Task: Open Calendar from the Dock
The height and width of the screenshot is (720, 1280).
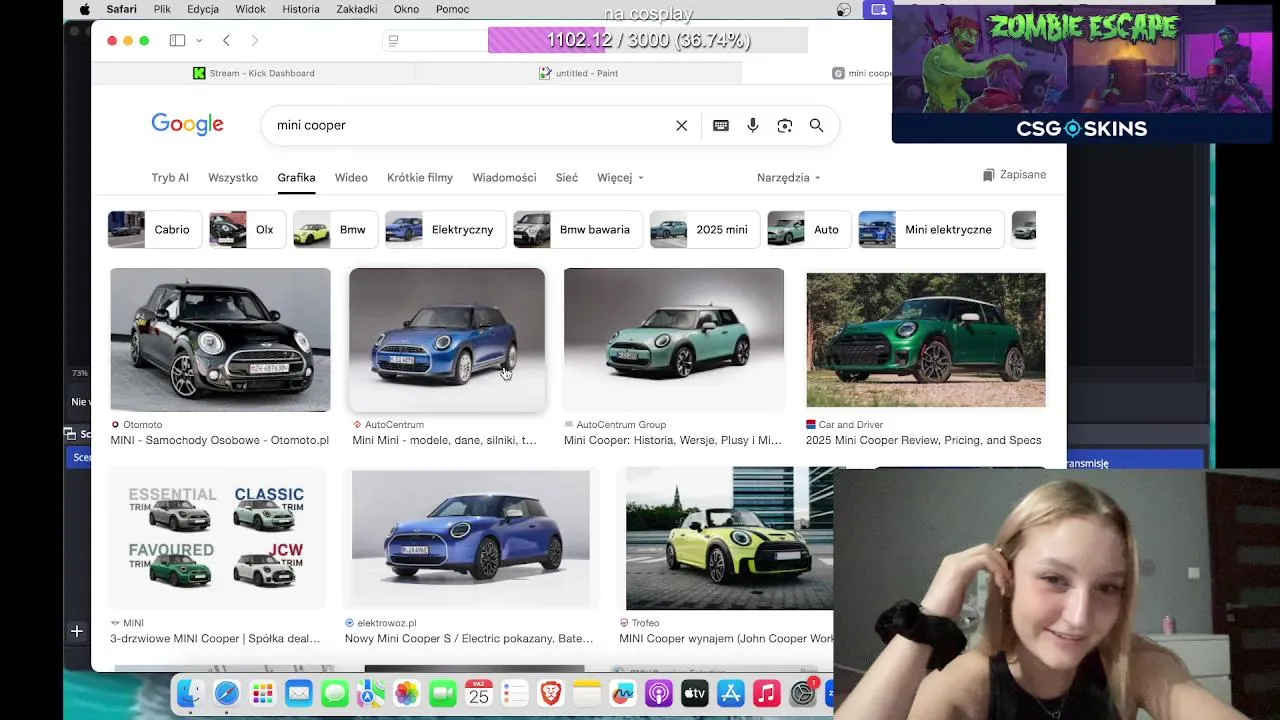Action: [479, 693]
